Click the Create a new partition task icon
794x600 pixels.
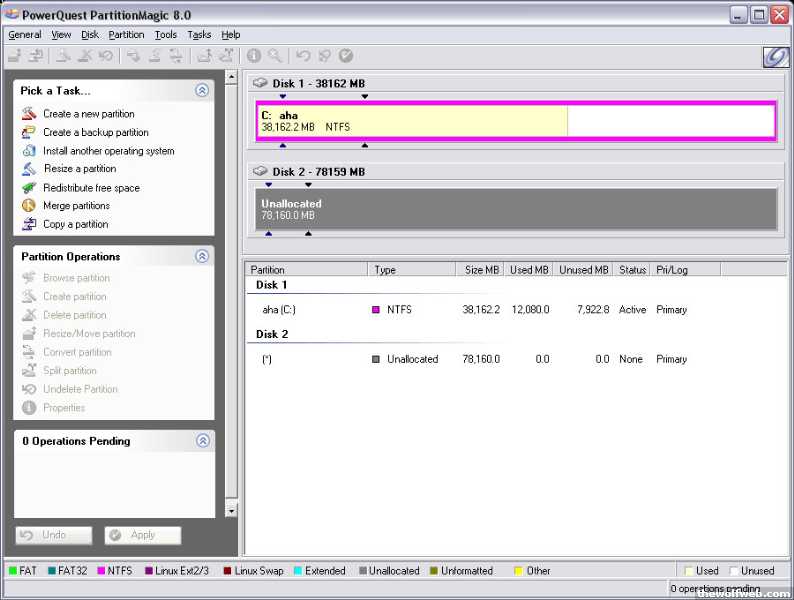29,113
